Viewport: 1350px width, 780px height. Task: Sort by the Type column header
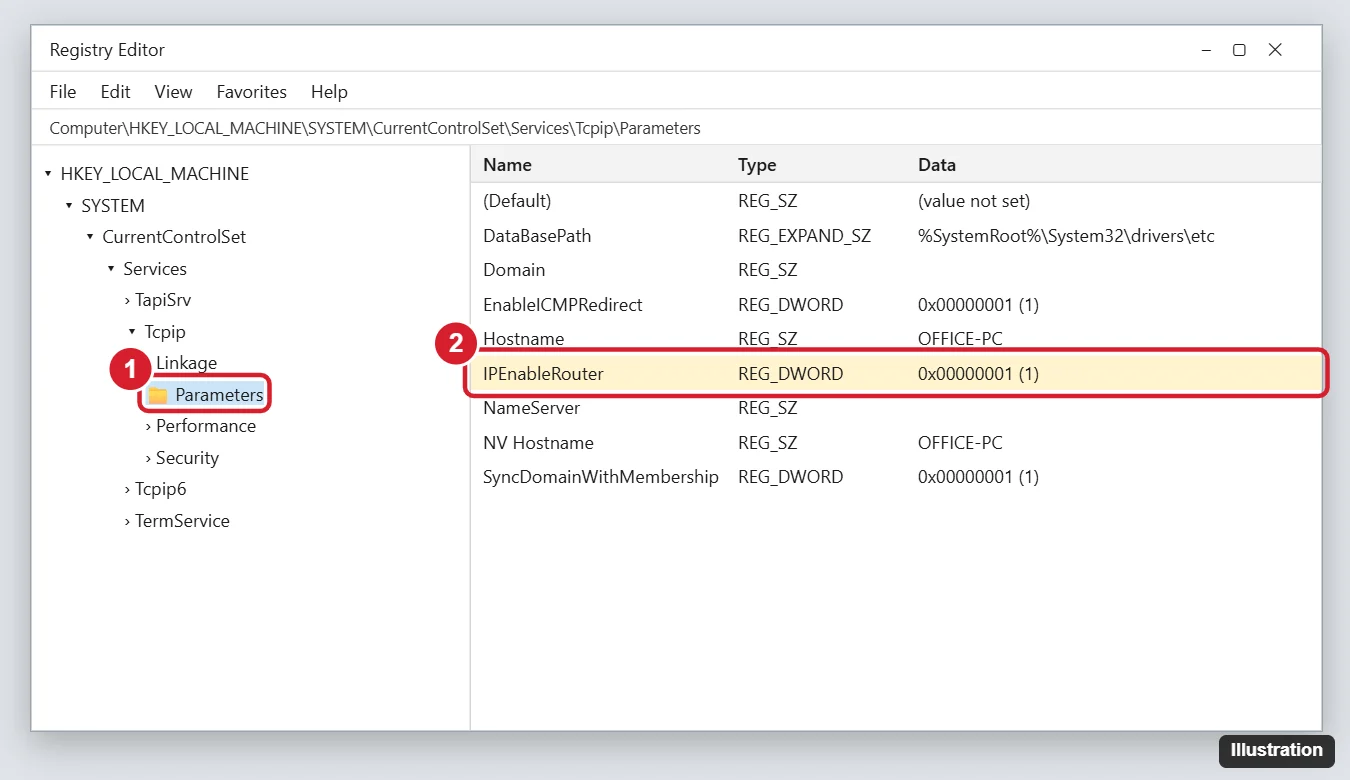(757, 165)
